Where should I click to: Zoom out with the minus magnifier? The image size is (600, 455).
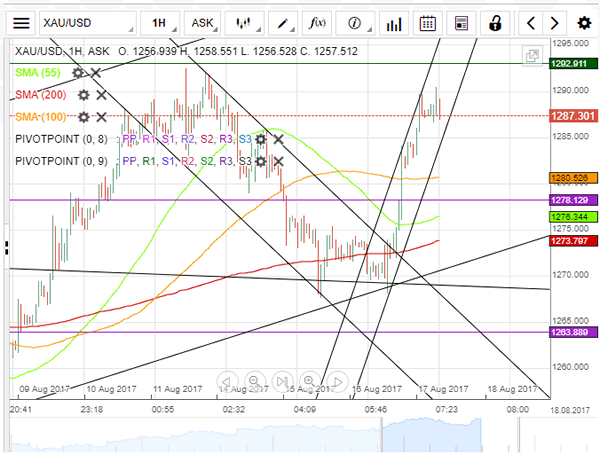(x=254, y=382)
